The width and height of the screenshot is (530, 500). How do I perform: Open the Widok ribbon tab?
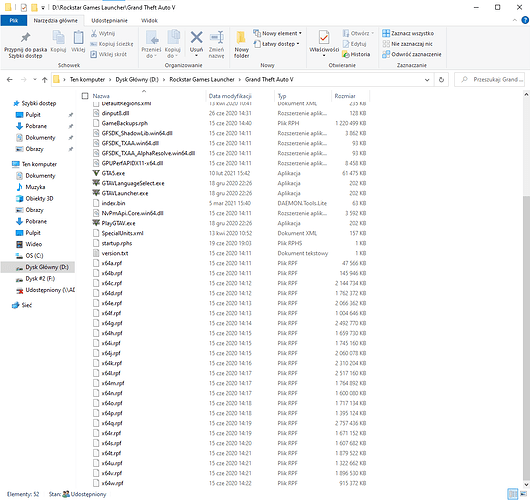[x=149, y=21]
